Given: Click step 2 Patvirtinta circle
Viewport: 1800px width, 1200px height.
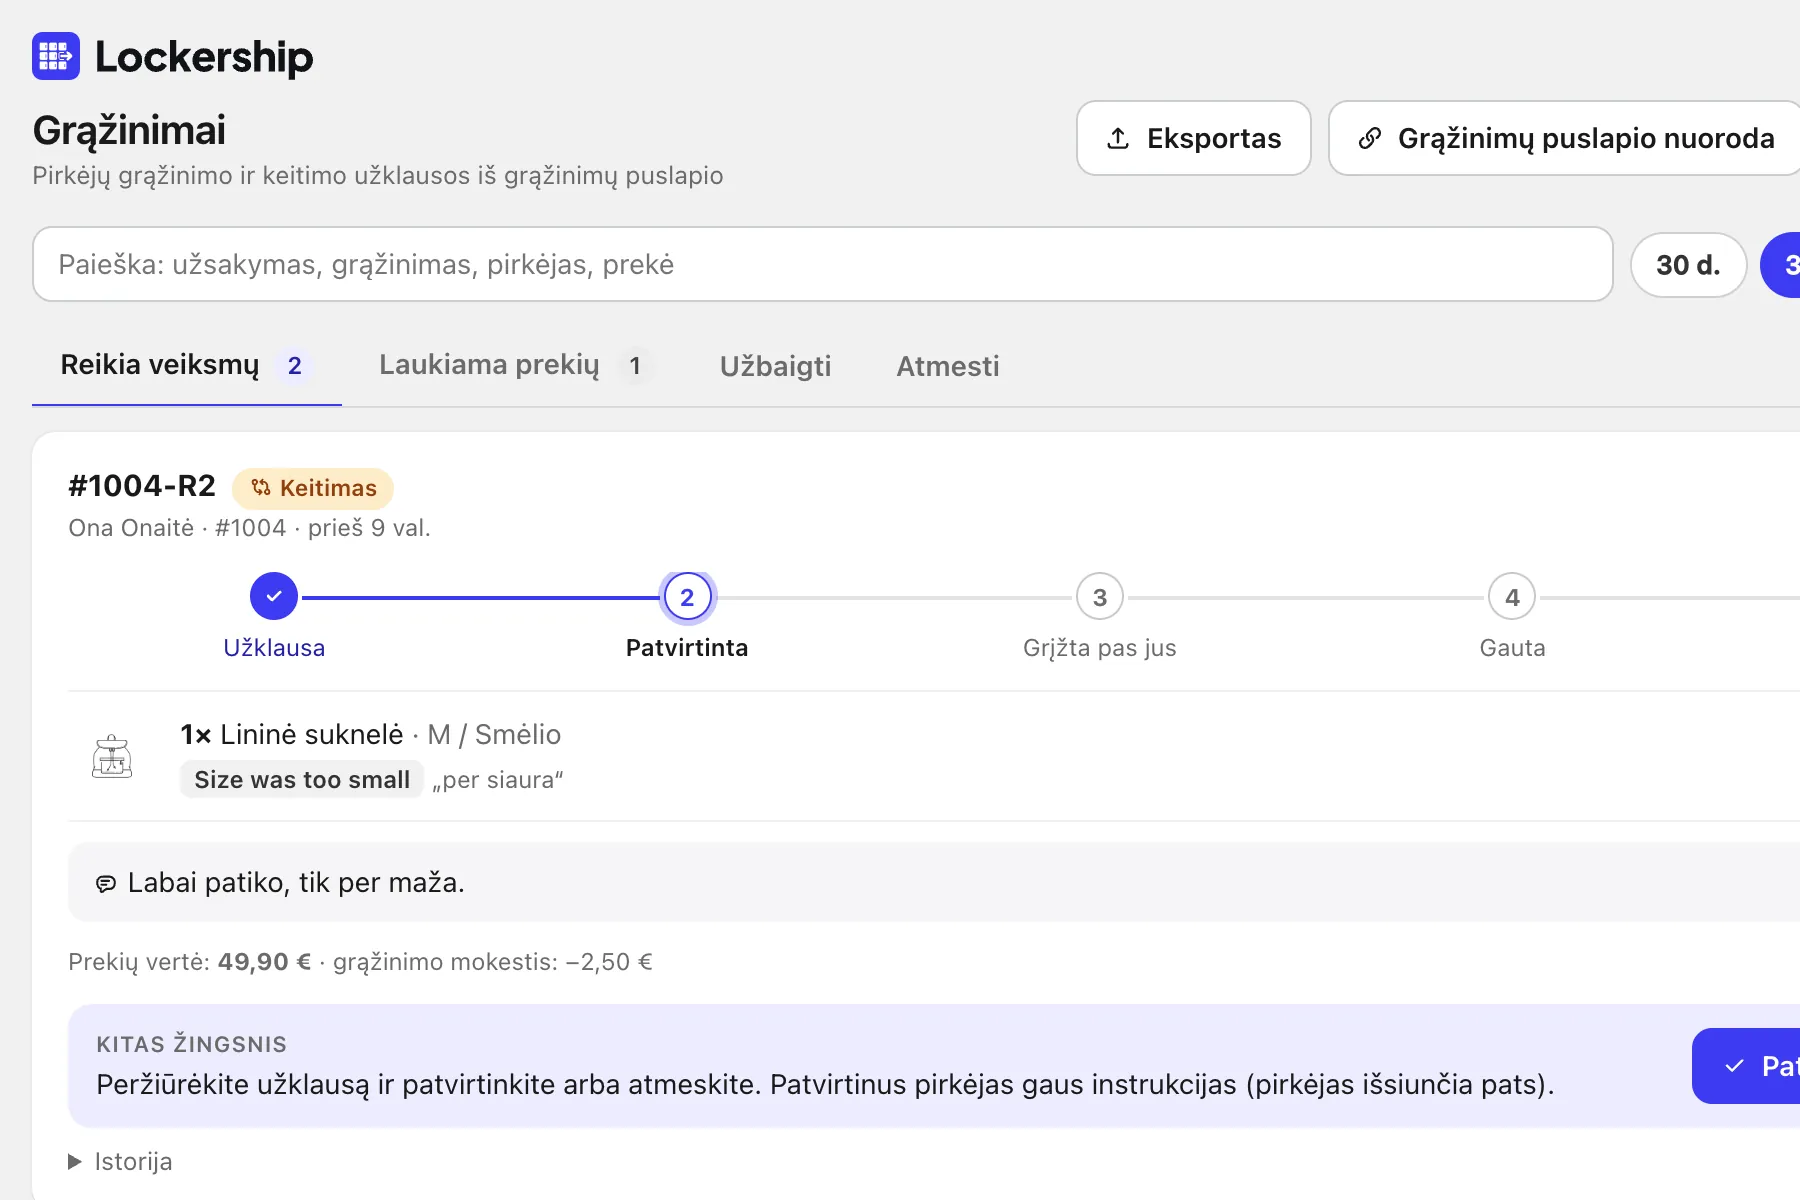Looking at the screenshot, I should [x=687, y=597].
